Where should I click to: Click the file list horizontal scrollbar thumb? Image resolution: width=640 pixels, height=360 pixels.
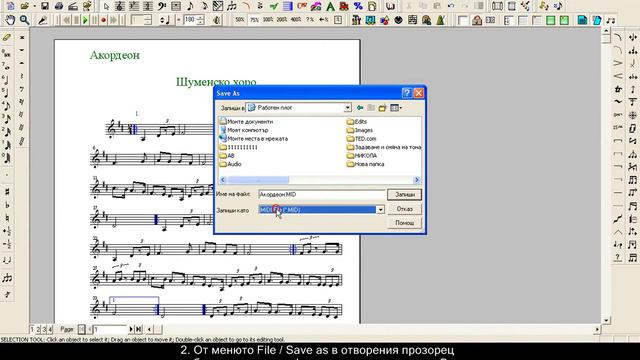click(258, 180)
